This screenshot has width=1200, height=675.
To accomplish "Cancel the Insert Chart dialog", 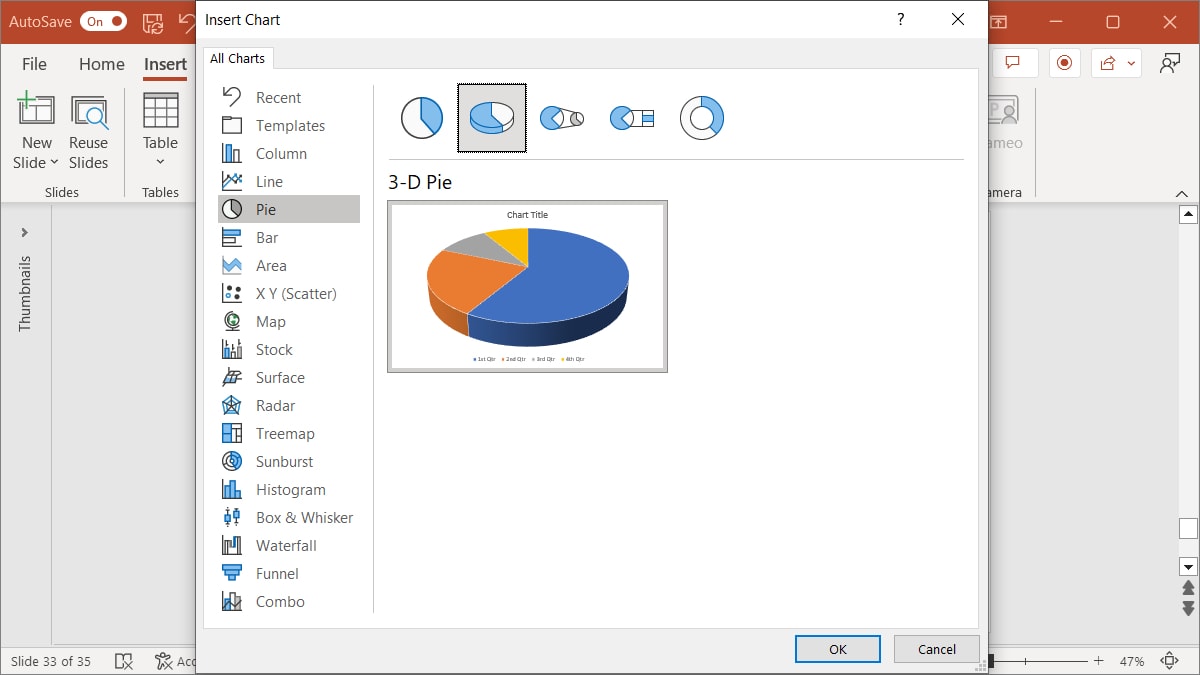I will coord(936,649).
